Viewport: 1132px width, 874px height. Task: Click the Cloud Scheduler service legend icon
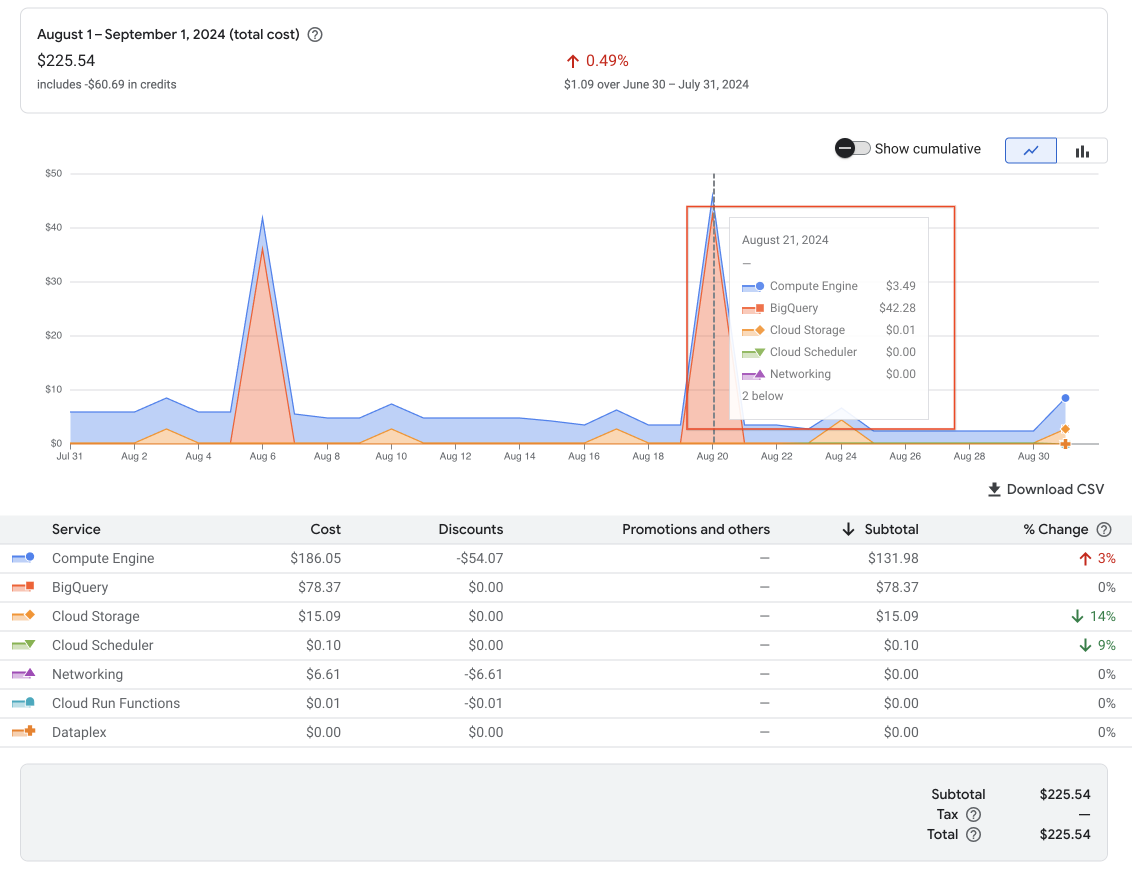(23, 645)
